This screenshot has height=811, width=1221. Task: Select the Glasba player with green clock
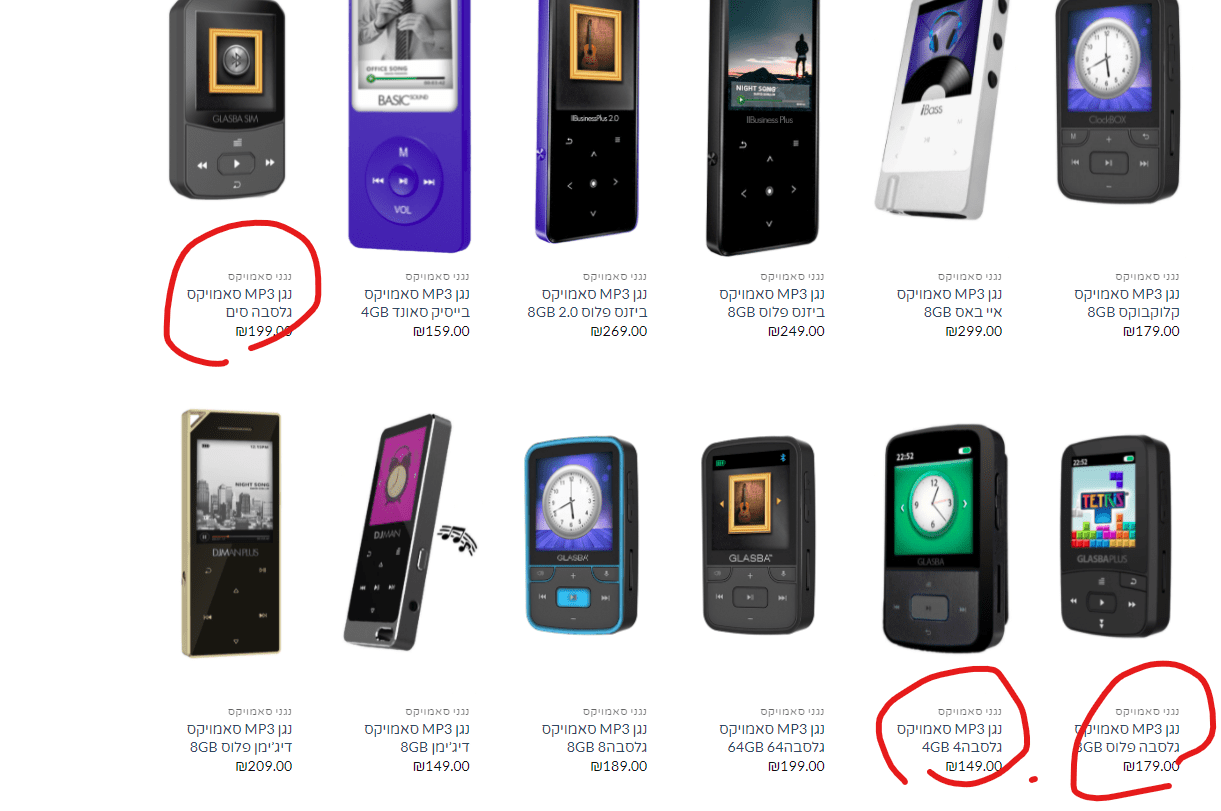[945, 538]
